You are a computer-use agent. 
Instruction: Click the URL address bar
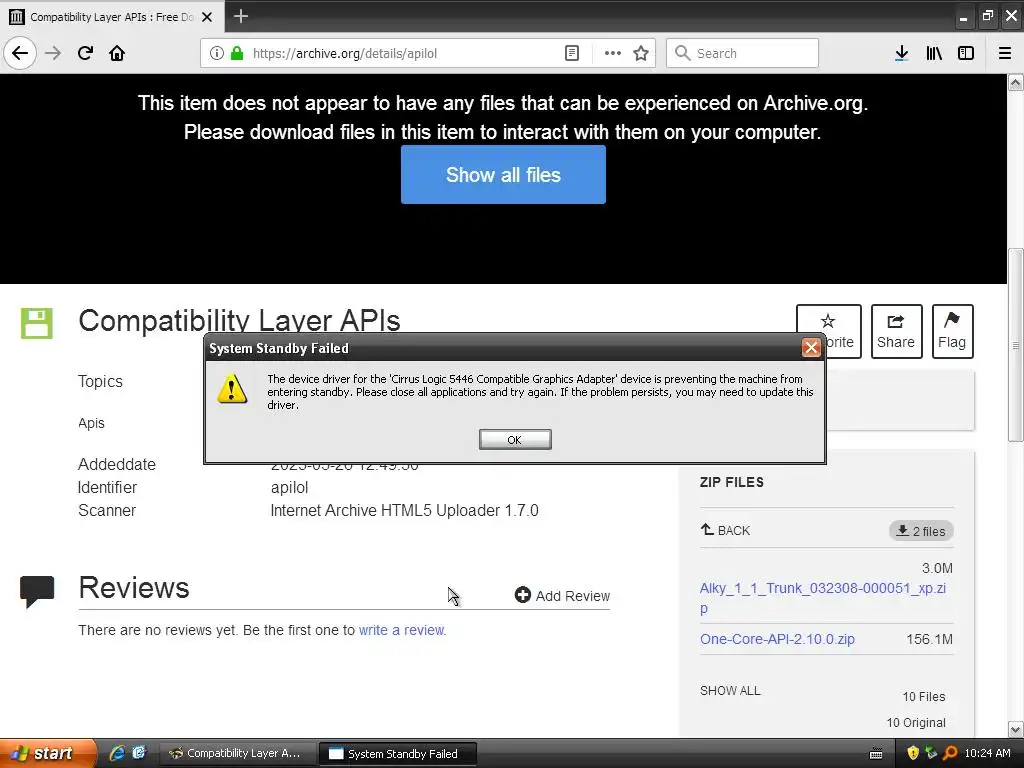click(x=405, y=53)
